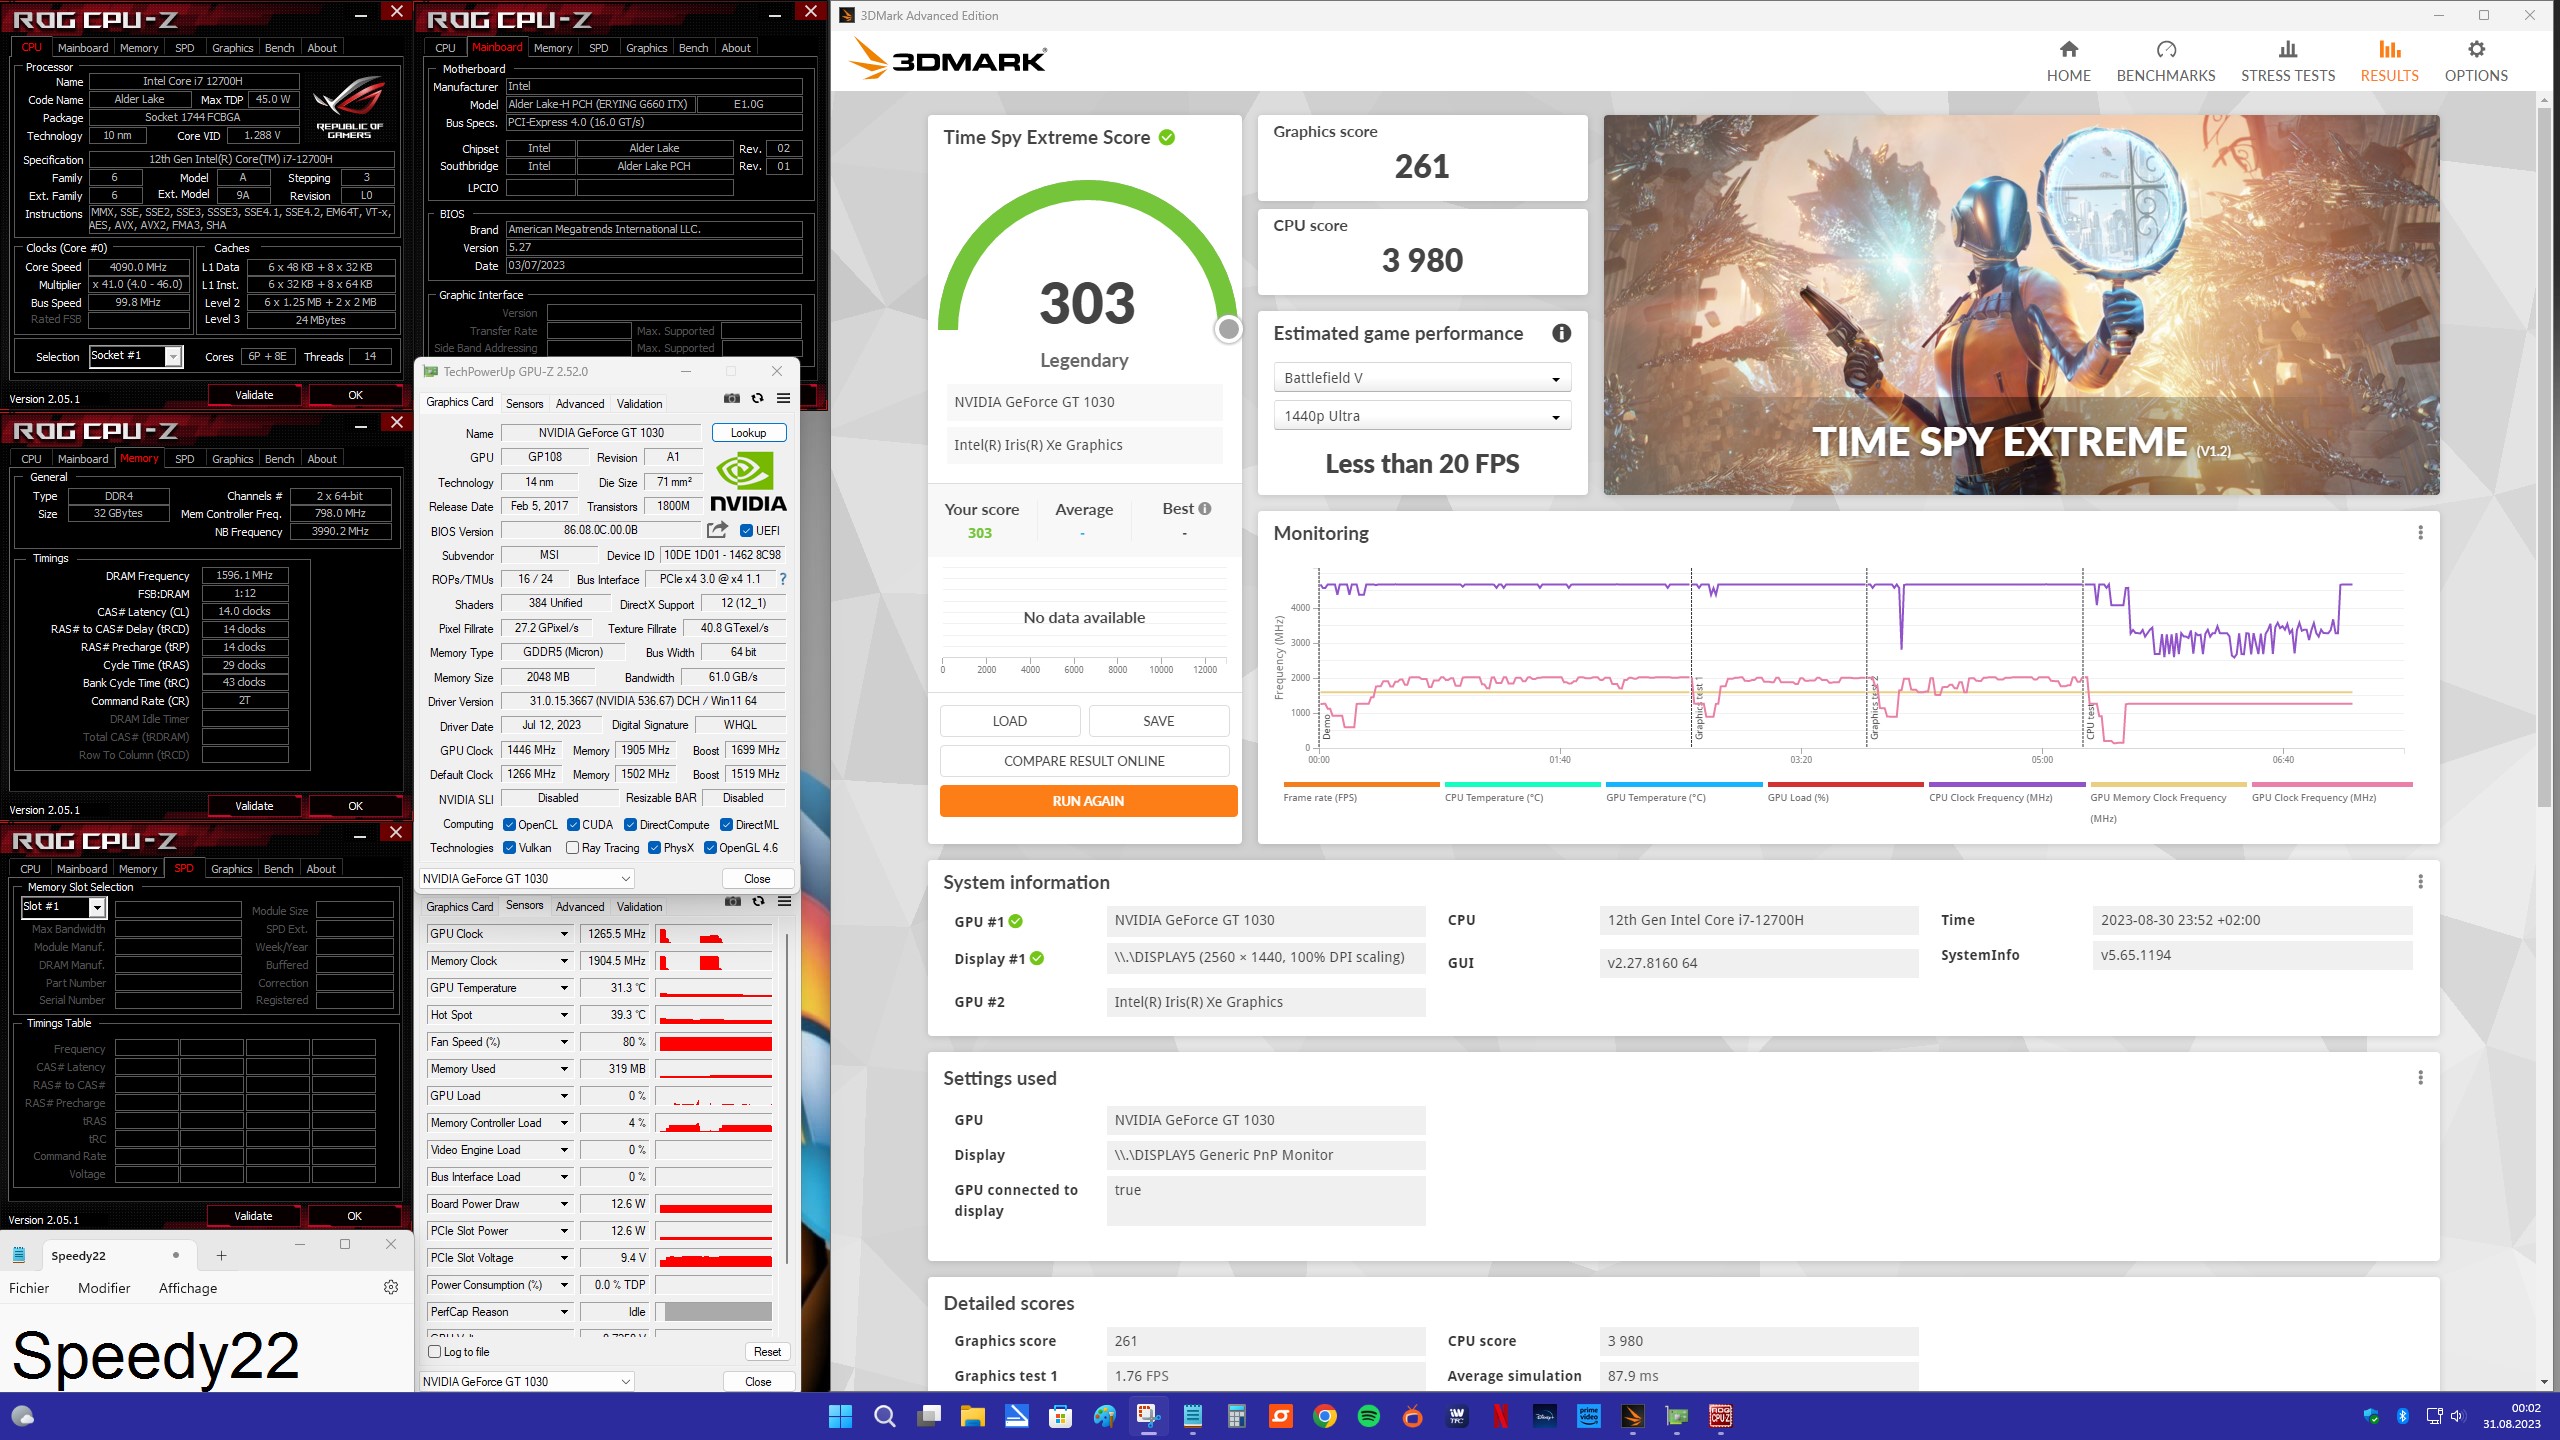Screen dimensions: 2560x1440
Task: Open the Monitoring panel three-dot menu
Action: (2420, 533)
